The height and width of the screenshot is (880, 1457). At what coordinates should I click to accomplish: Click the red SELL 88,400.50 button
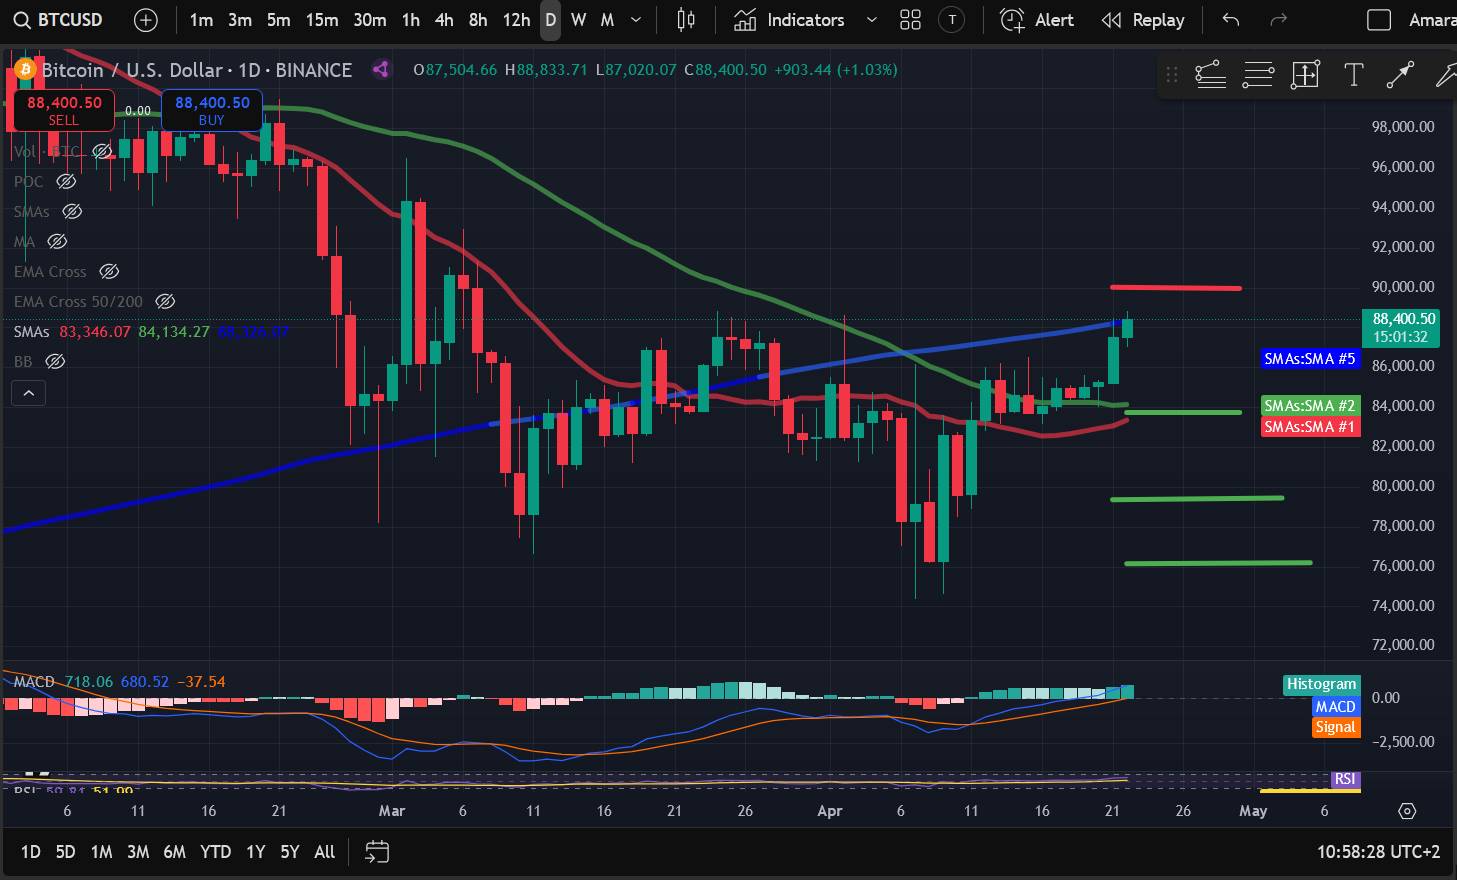point(64,110)
